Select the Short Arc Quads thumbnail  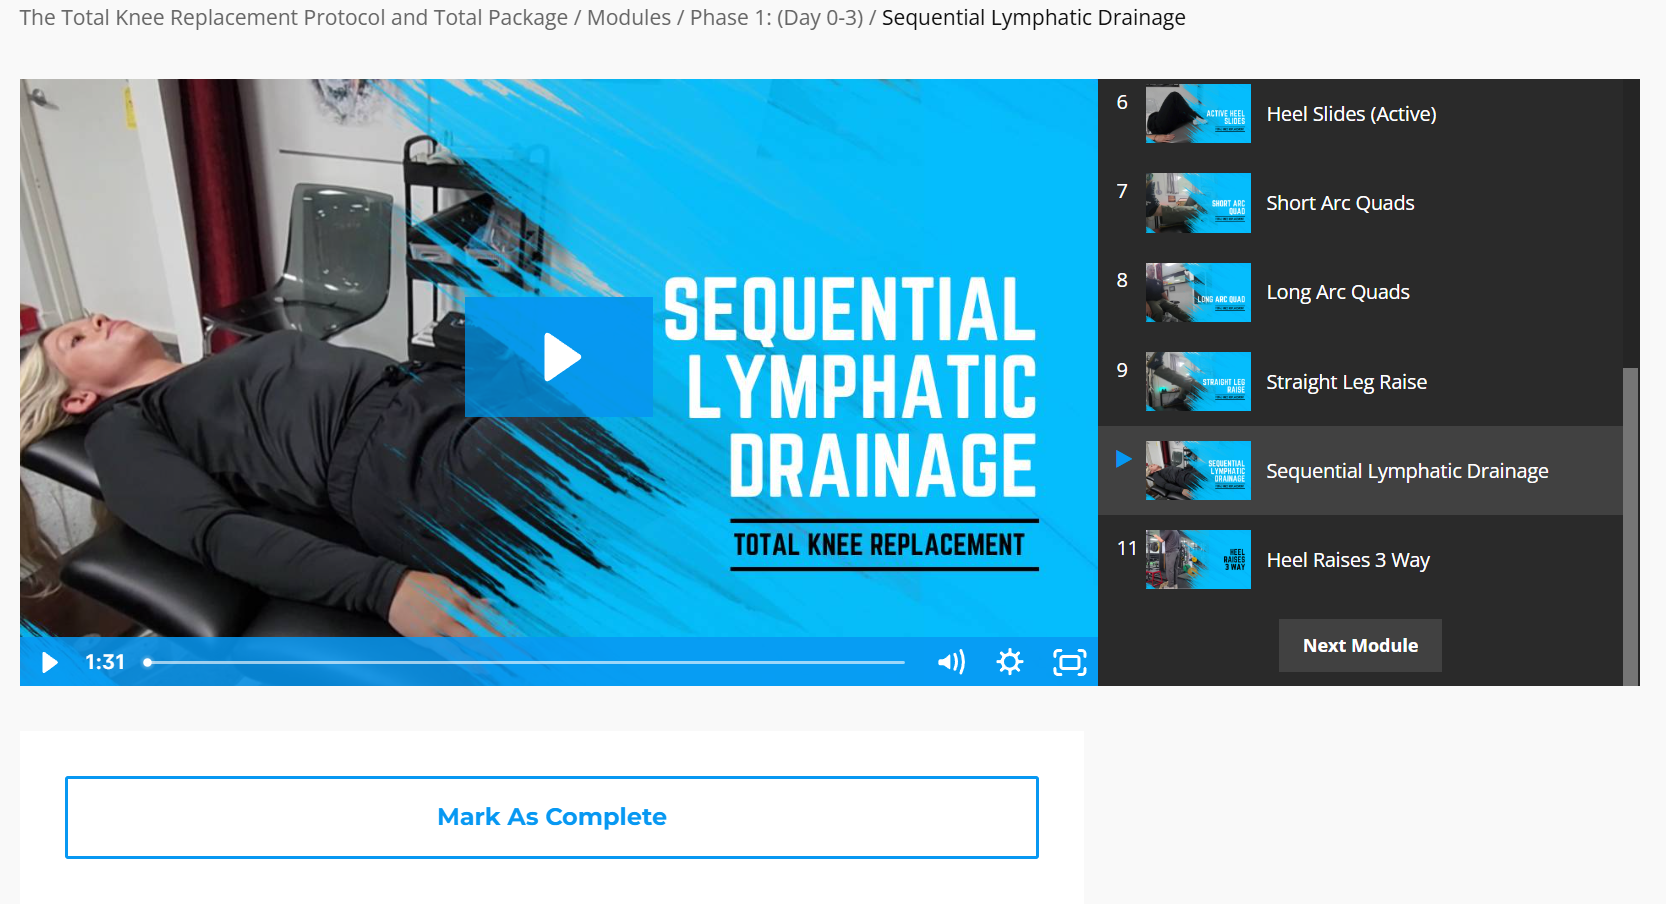tap(1198, 203)
